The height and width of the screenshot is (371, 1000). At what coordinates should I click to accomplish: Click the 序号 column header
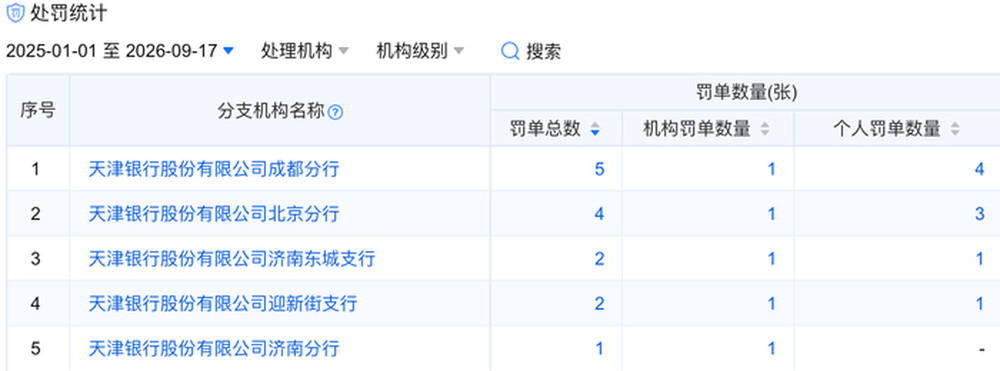[38, 111]
